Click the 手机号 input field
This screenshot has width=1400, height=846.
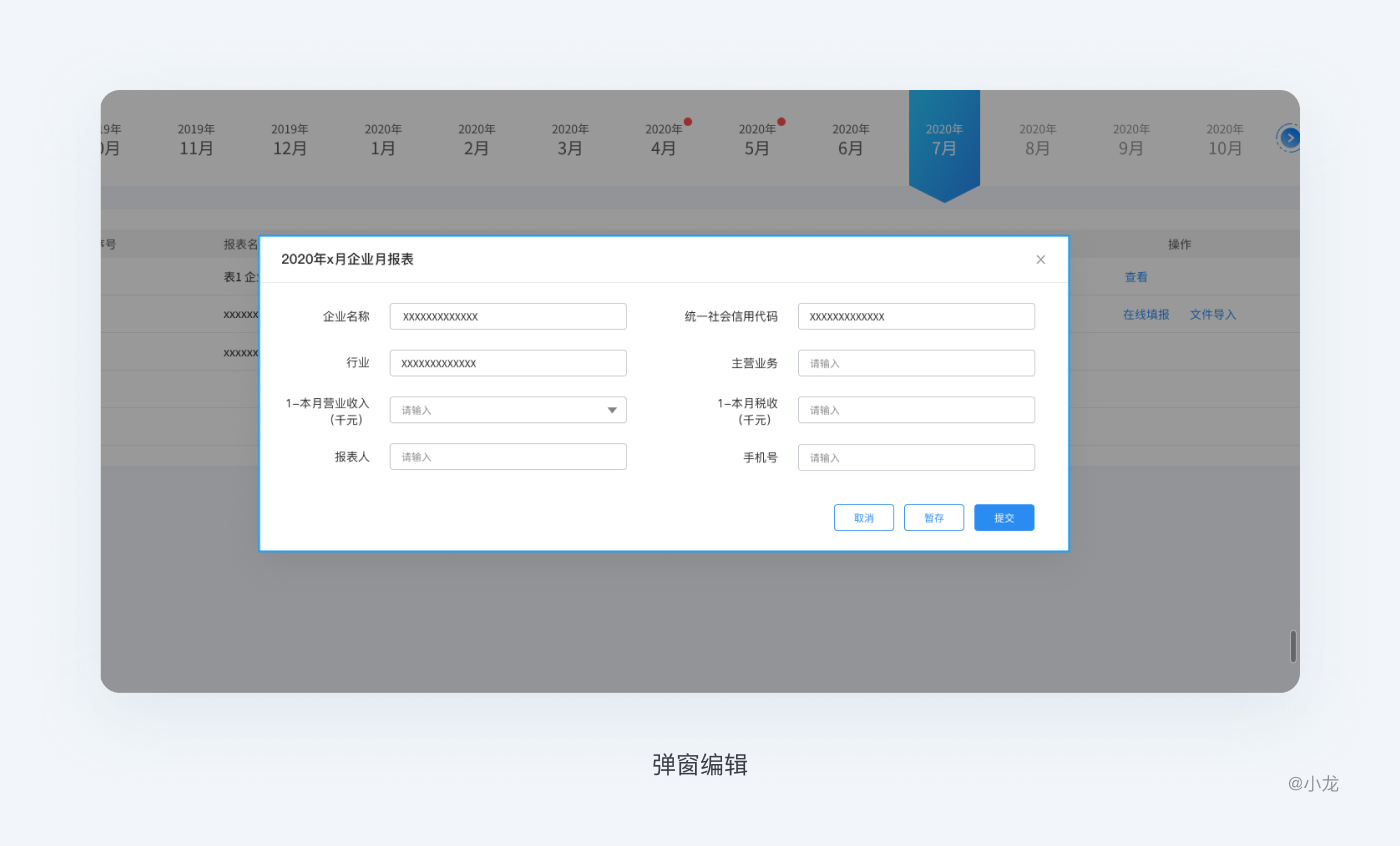click(x=916, y=458)
